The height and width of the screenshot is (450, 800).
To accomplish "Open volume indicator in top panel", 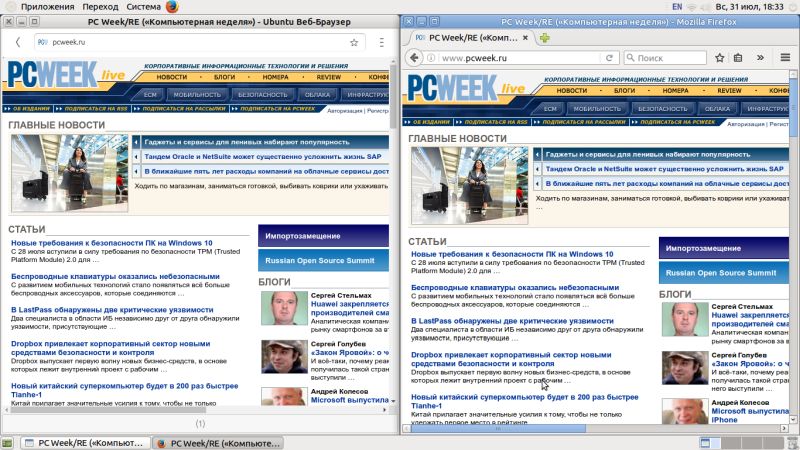I will (x=706, y=7).
